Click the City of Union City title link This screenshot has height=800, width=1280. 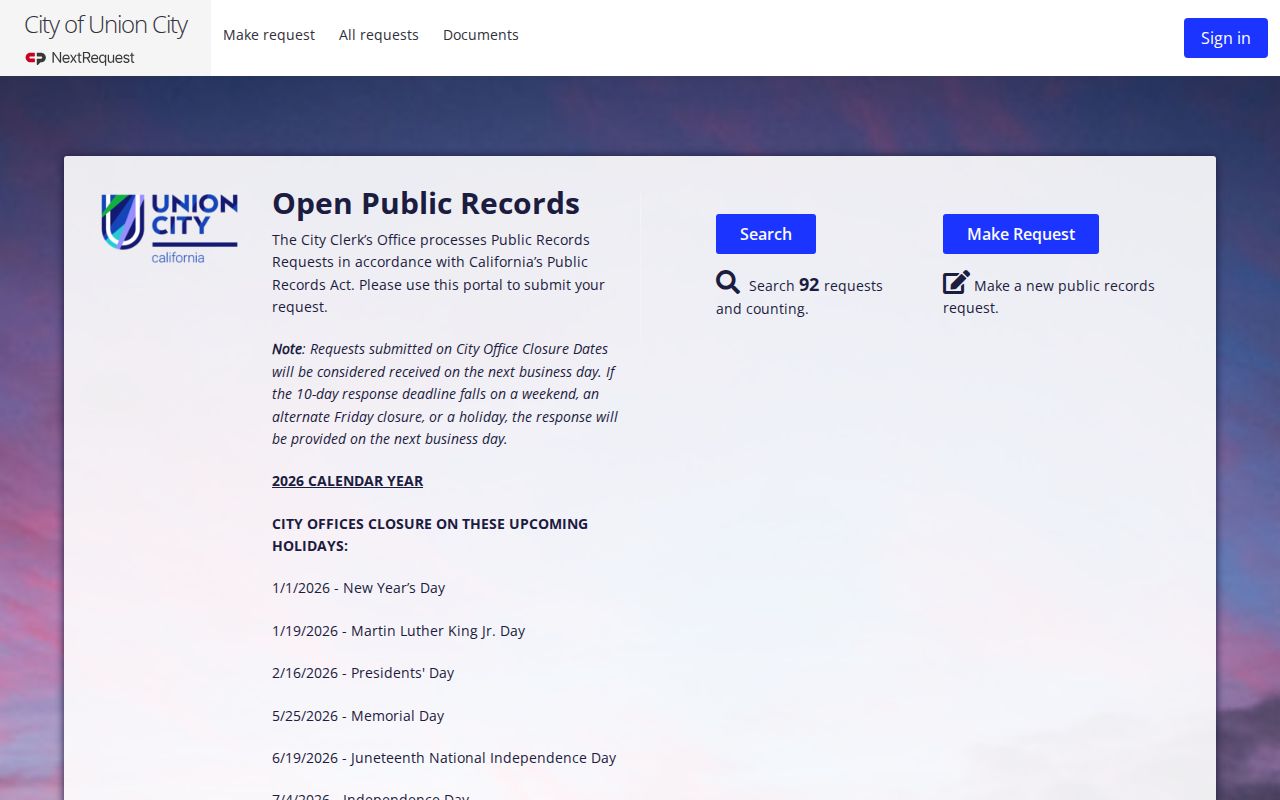tap(106, 25)
